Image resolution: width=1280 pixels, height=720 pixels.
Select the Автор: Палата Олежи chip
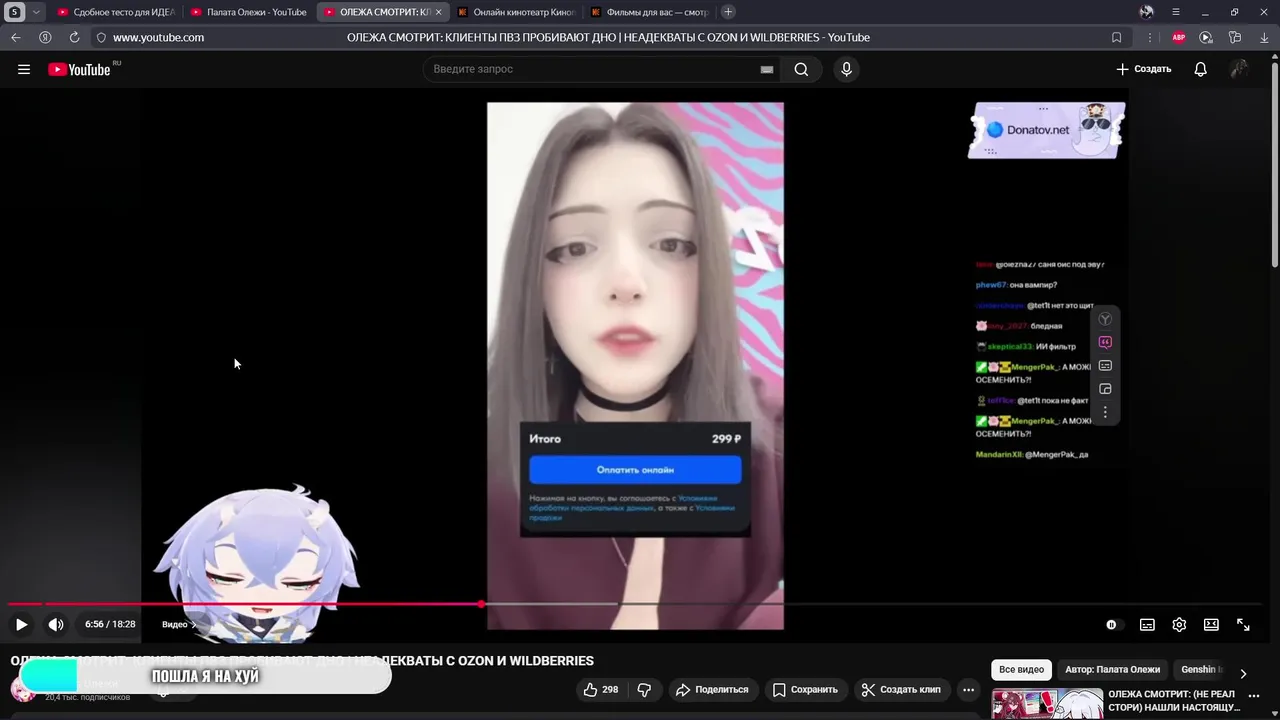pos(1112,669)
